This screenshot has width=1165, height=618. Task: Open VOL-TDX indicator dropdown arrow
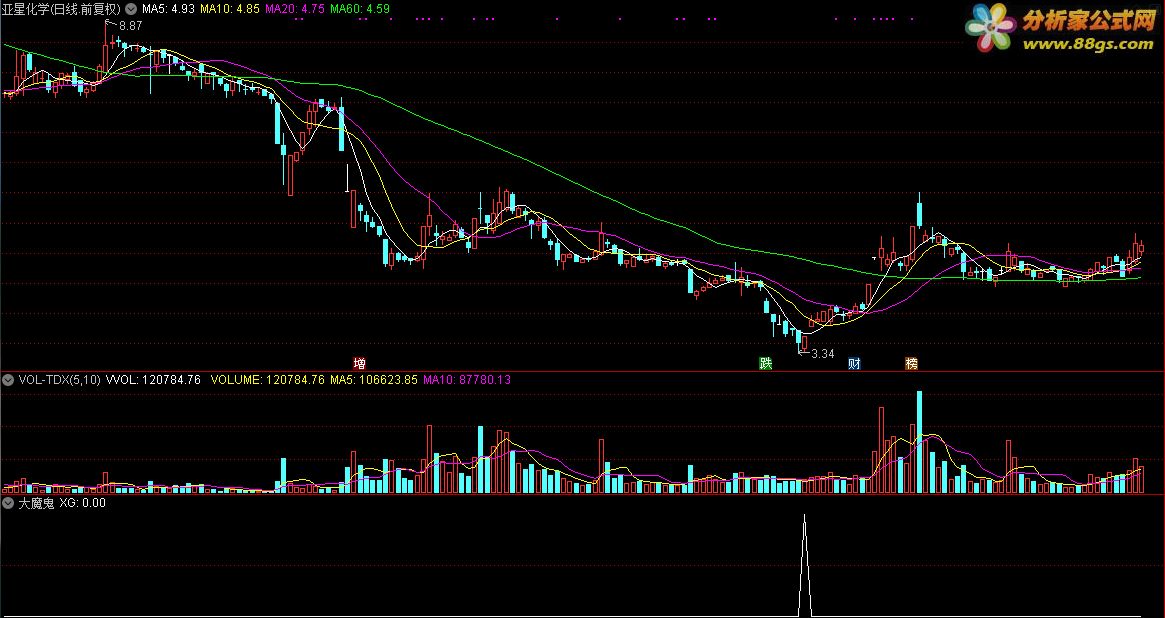pyautogui.click(x=8, y=380)
